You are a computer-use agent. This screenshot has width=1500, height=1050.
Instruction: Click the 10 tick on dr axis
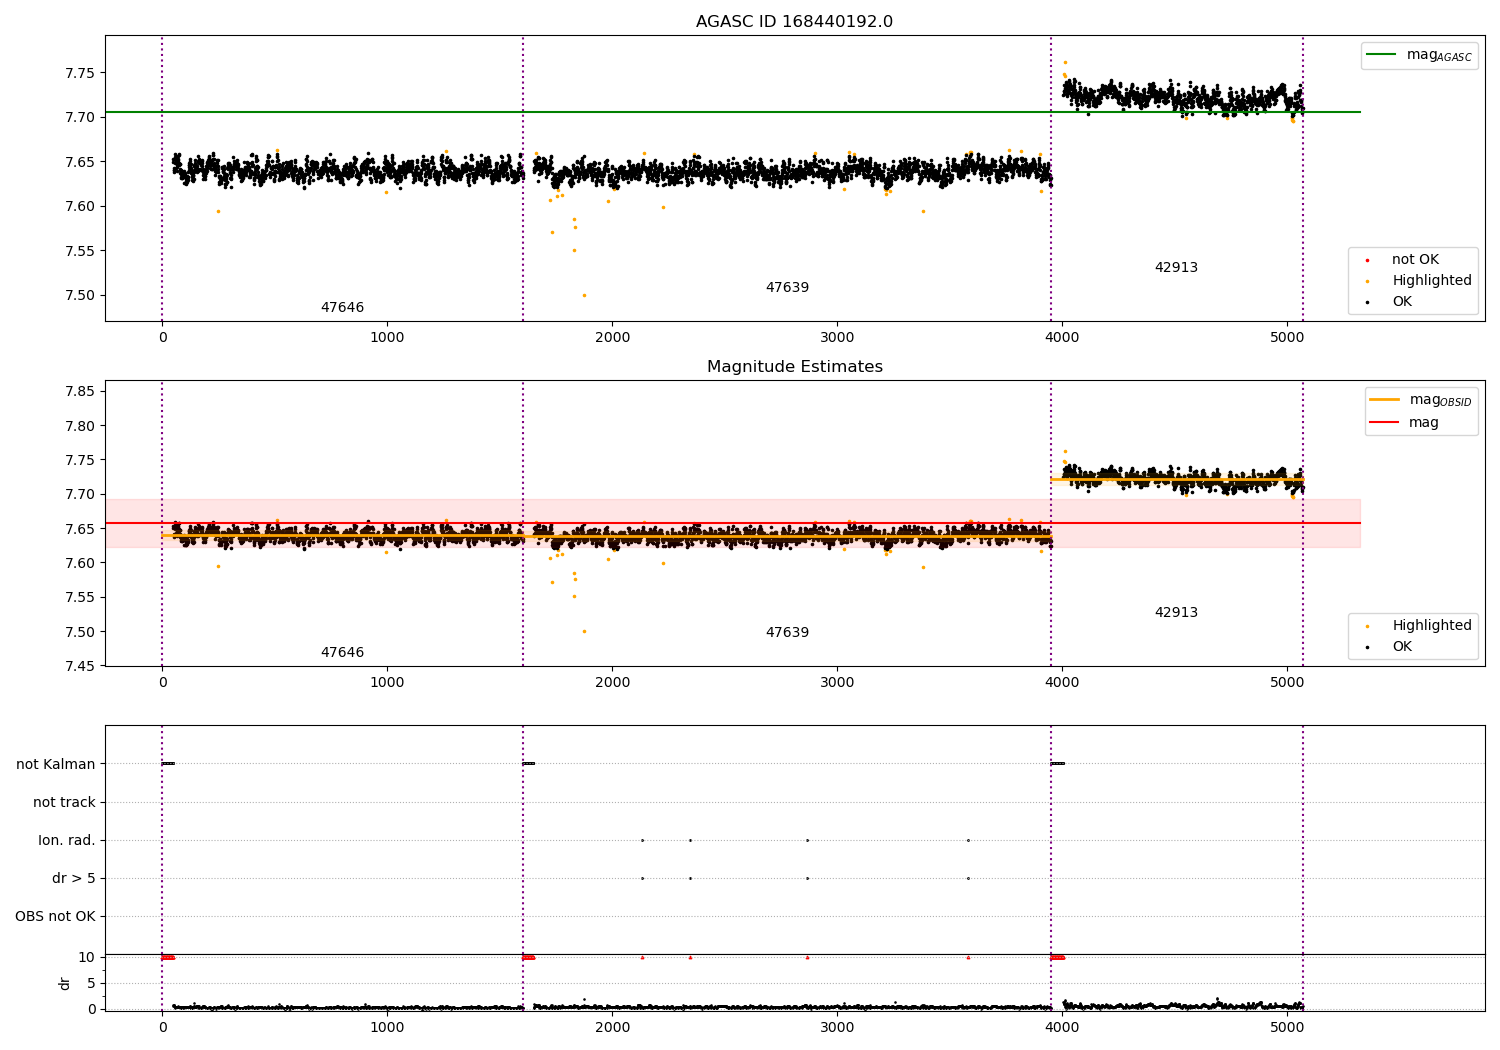pos(87,958)
